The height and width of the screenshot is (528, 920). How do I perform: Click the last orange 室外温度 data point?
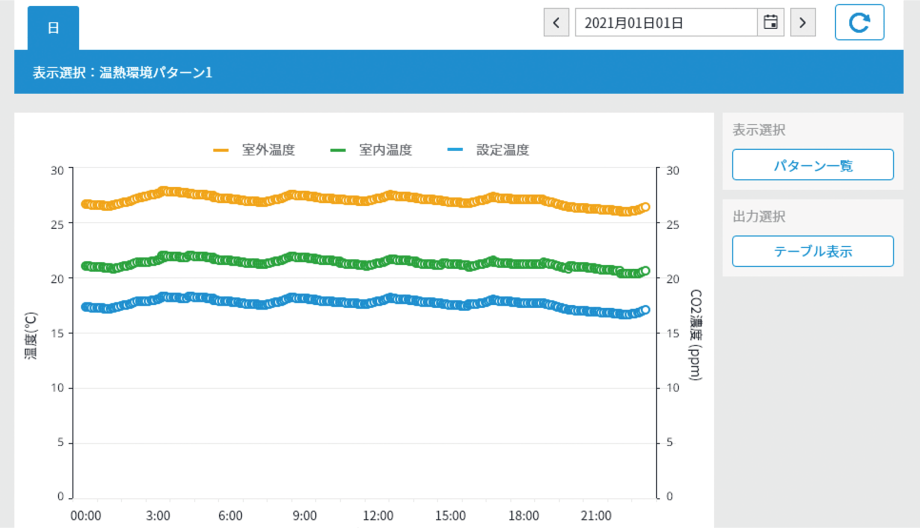[645, 207]
